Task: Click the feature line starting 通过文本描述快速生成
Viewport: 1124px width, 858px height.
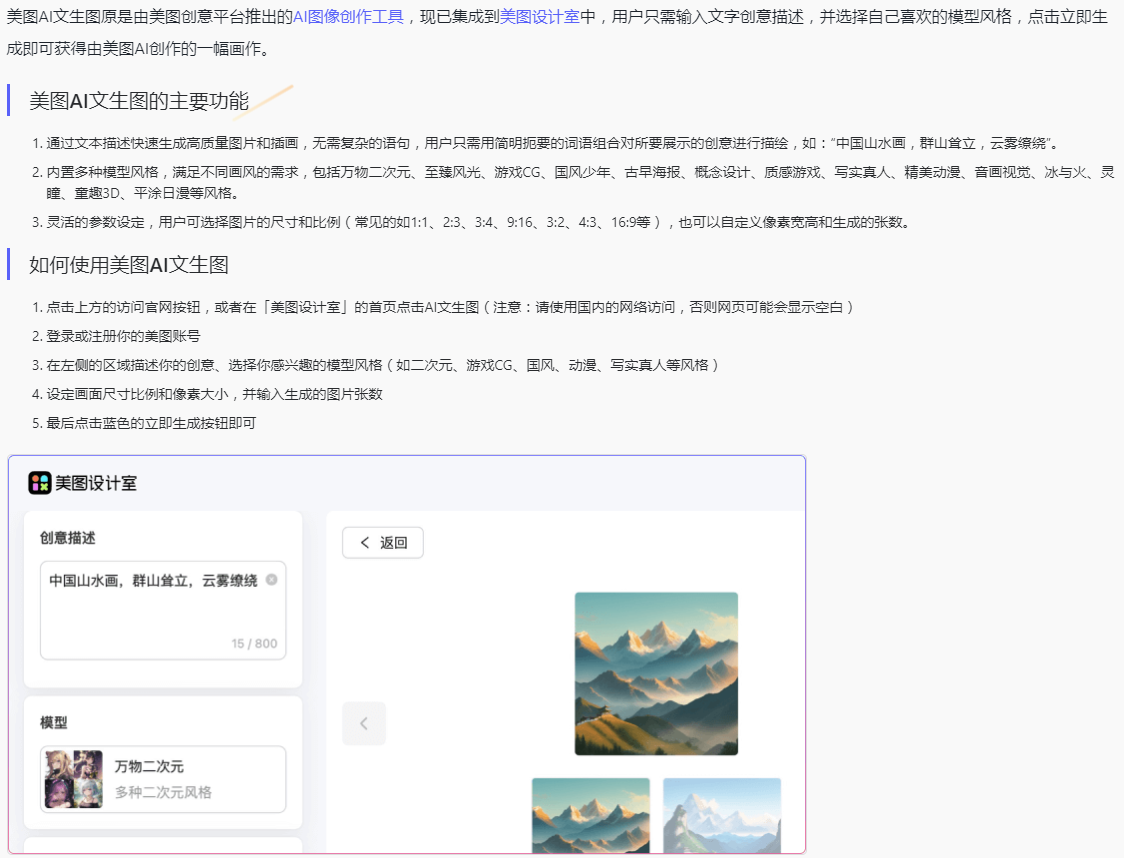Action: pyautogui.click(x=552, y=143)
